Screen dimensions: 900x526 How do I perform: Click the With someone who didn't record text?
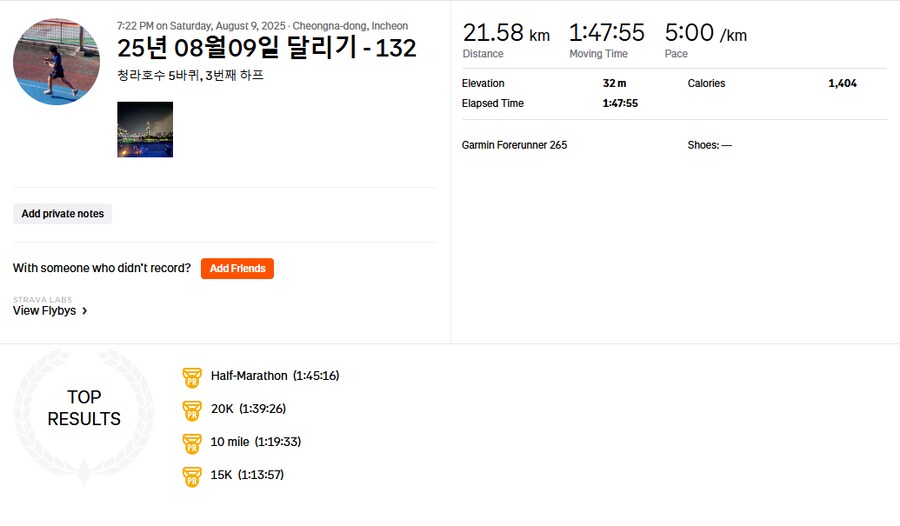click(102, 268)
